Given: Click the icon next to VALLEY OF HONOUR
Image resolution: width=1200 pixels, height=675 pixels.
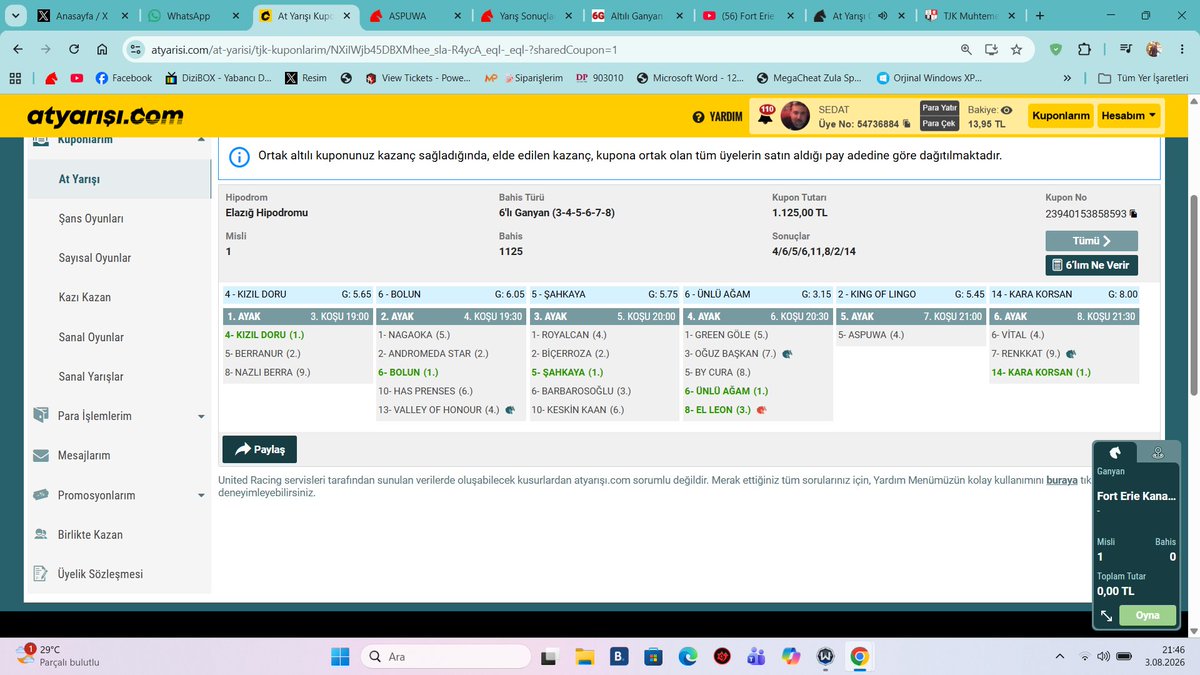Looking at the screenshot, I should point(510,410).
